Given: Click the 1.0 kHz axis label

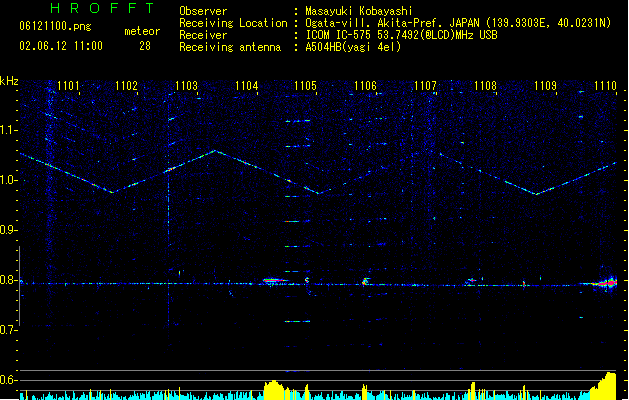Looking at the screenshot, I should tap(9, 180).
